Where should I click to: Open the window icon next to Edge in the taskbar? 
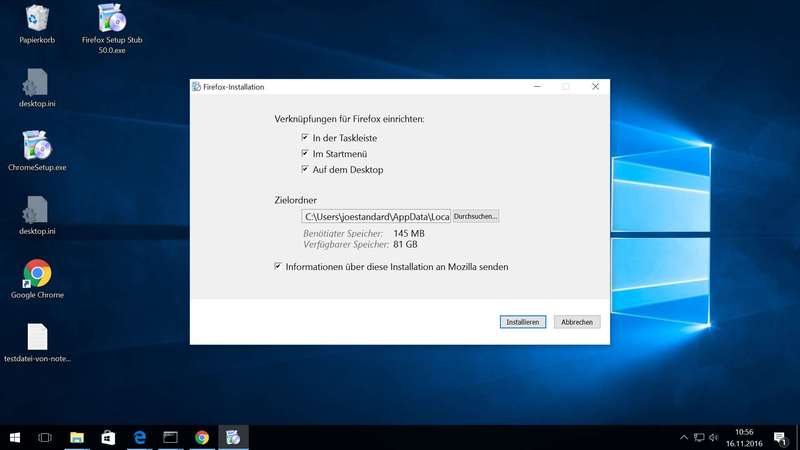click(170, 438)
